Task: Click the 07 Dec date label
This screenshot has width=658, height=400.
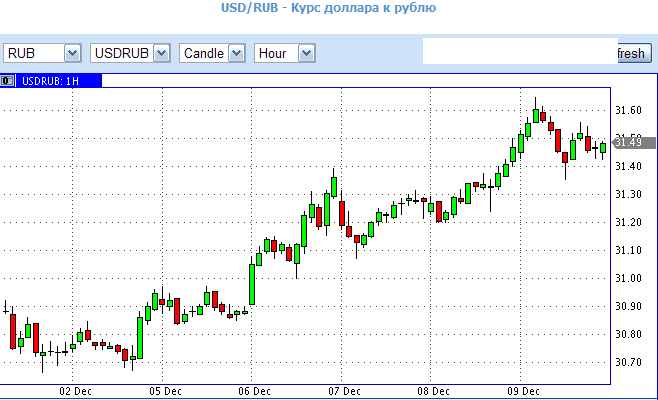Action: coord(345,391)
